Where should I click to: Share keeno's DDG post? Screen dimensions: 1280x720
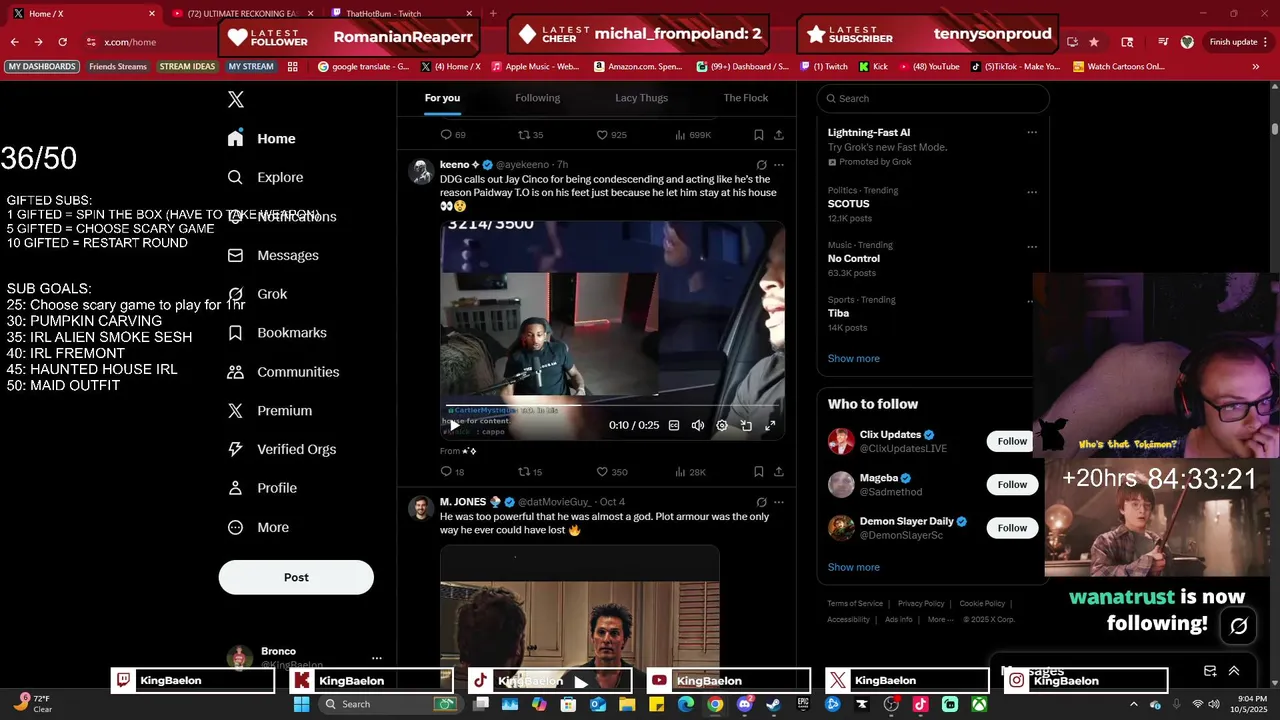tap(779, 472)
